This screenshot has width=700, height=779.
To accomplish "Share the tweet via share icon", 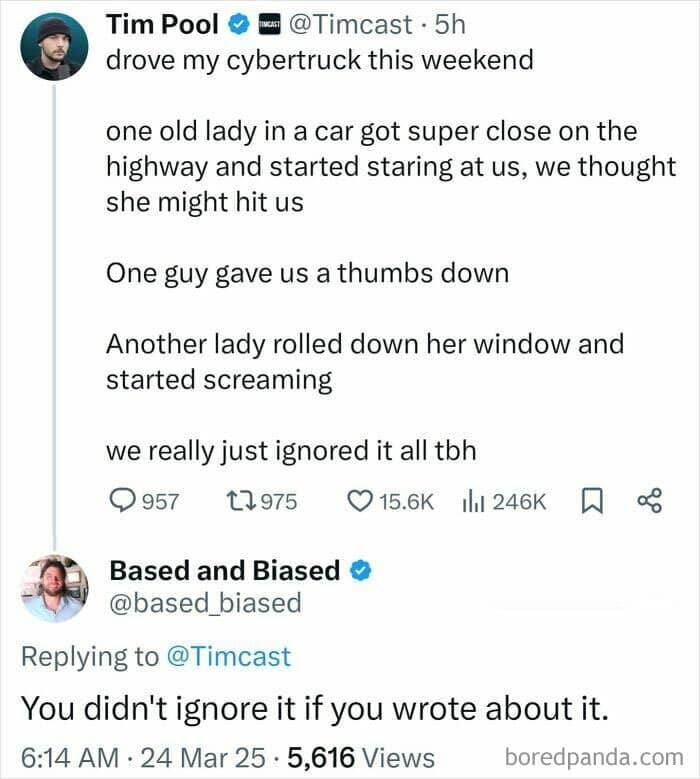I will [649, 500].
